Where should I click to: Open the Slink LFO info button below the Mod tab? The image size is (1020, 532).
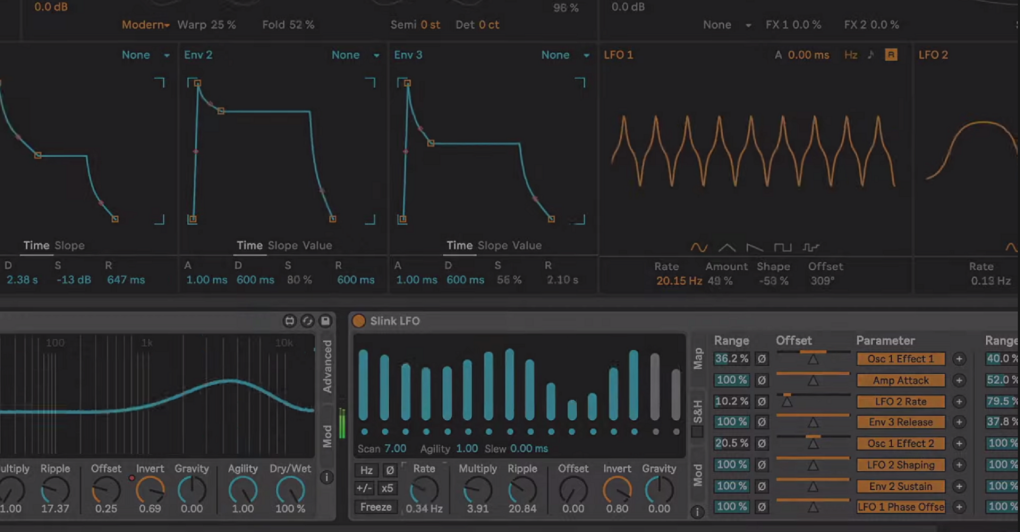click(697, 512)
